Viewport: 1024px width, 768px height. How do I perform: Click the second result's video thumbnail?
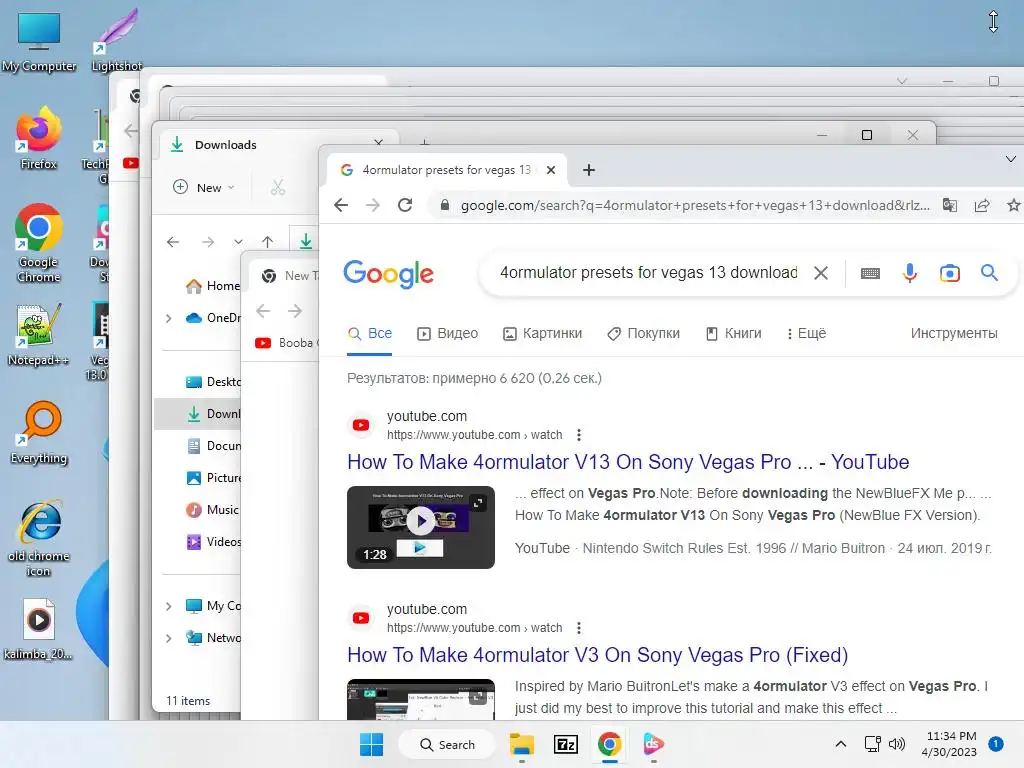tap(421, 699)
